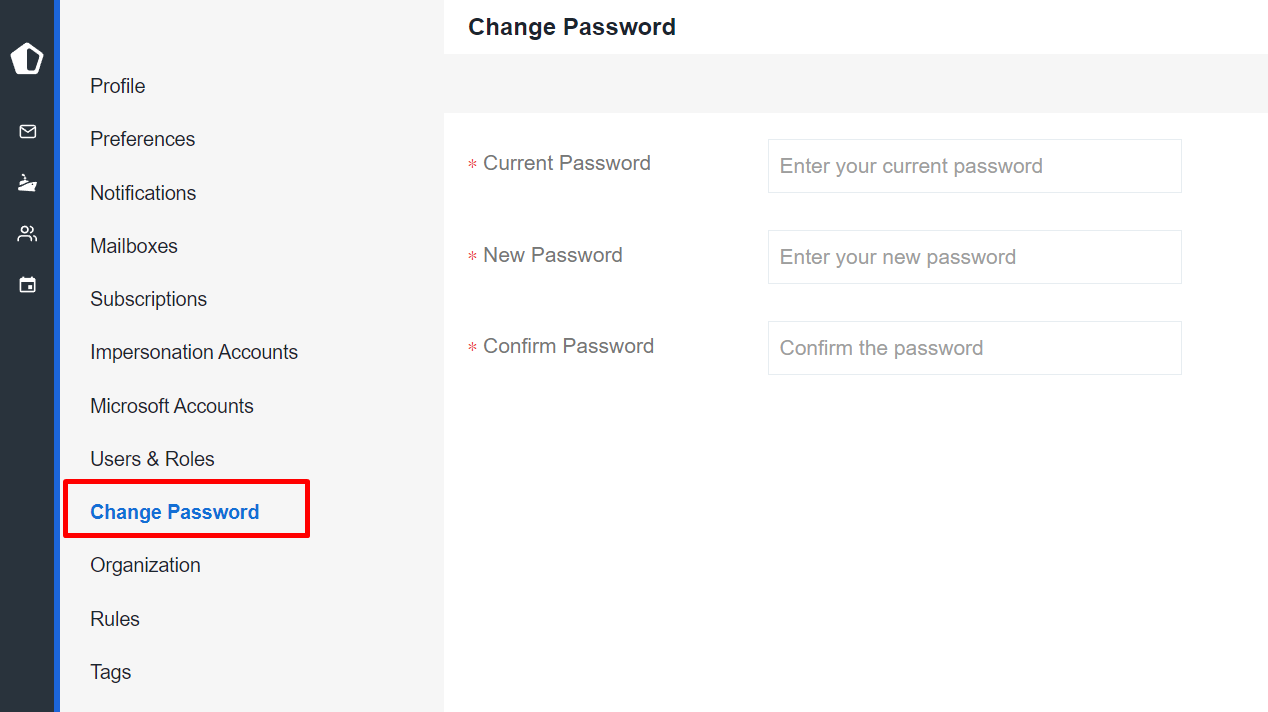Open the calendar icon in sidebar
This screenshot has width=1268, height=712.
(x=28, y=285)
